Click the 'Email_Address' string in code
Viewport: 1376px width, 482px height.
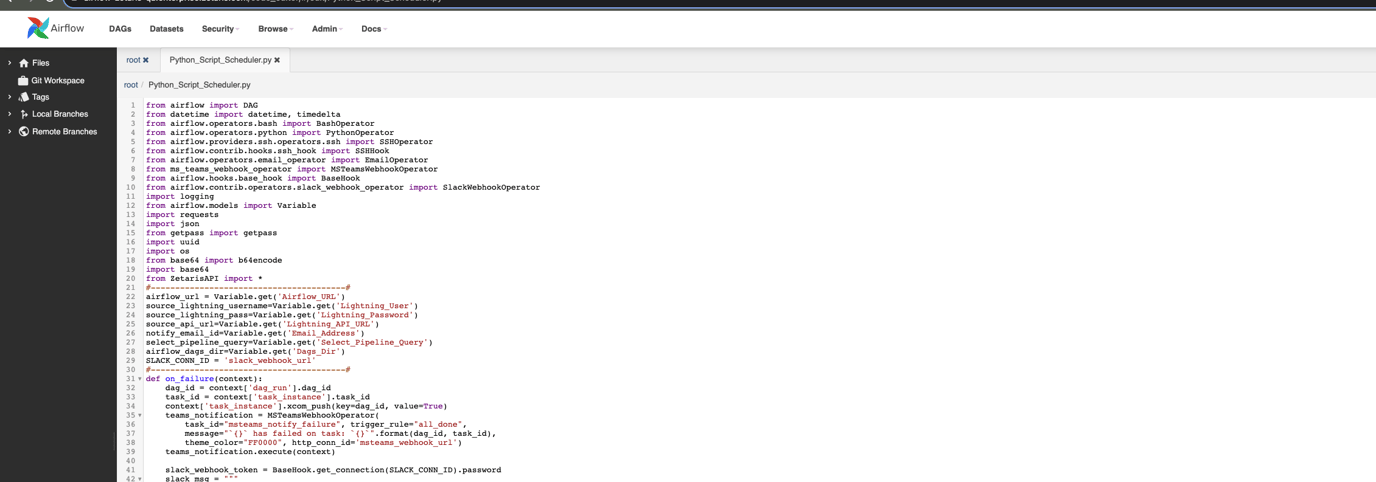[324, 333]
